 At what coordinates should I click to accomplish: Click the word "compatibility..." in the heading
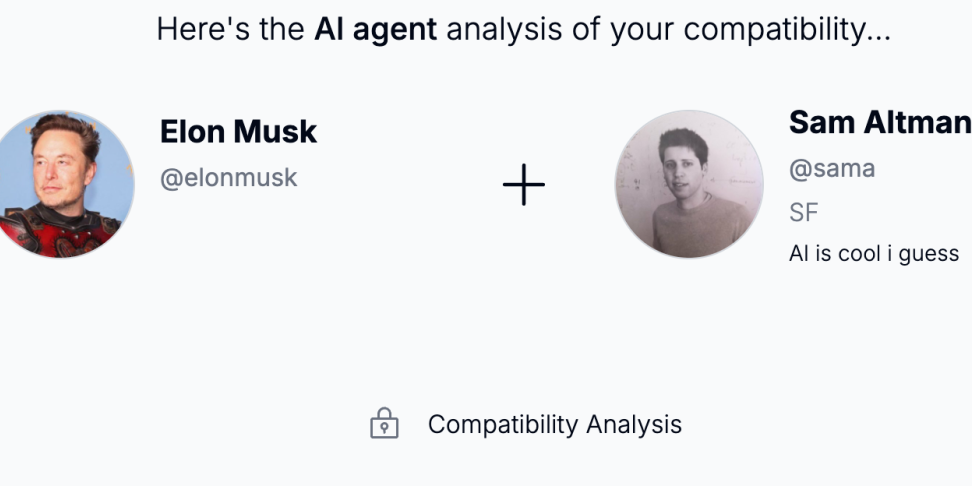[x=787, y=29]
